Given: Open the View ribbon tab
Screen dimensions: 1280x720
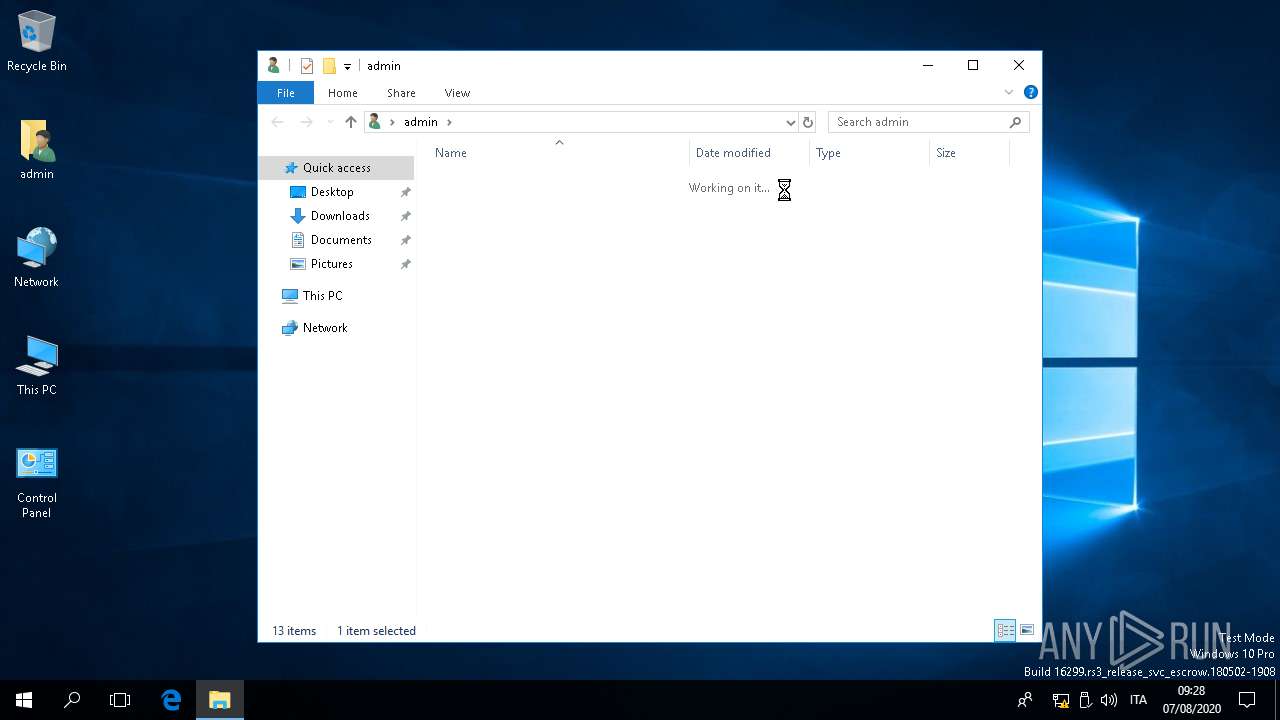Looking at the screenshot, I should click(457, 93).
